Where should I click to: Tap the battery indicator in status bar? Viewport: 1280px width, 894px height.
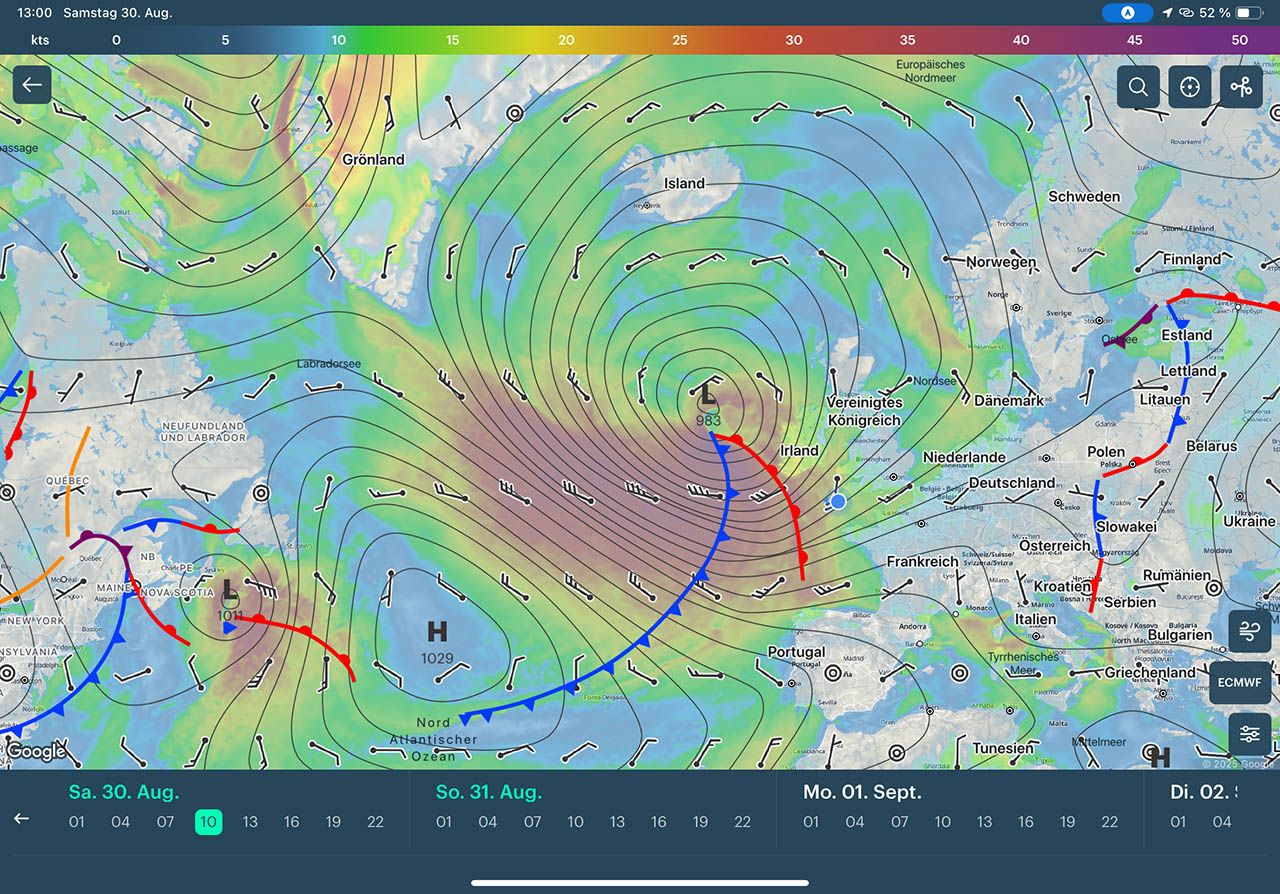pos(1249,13)
